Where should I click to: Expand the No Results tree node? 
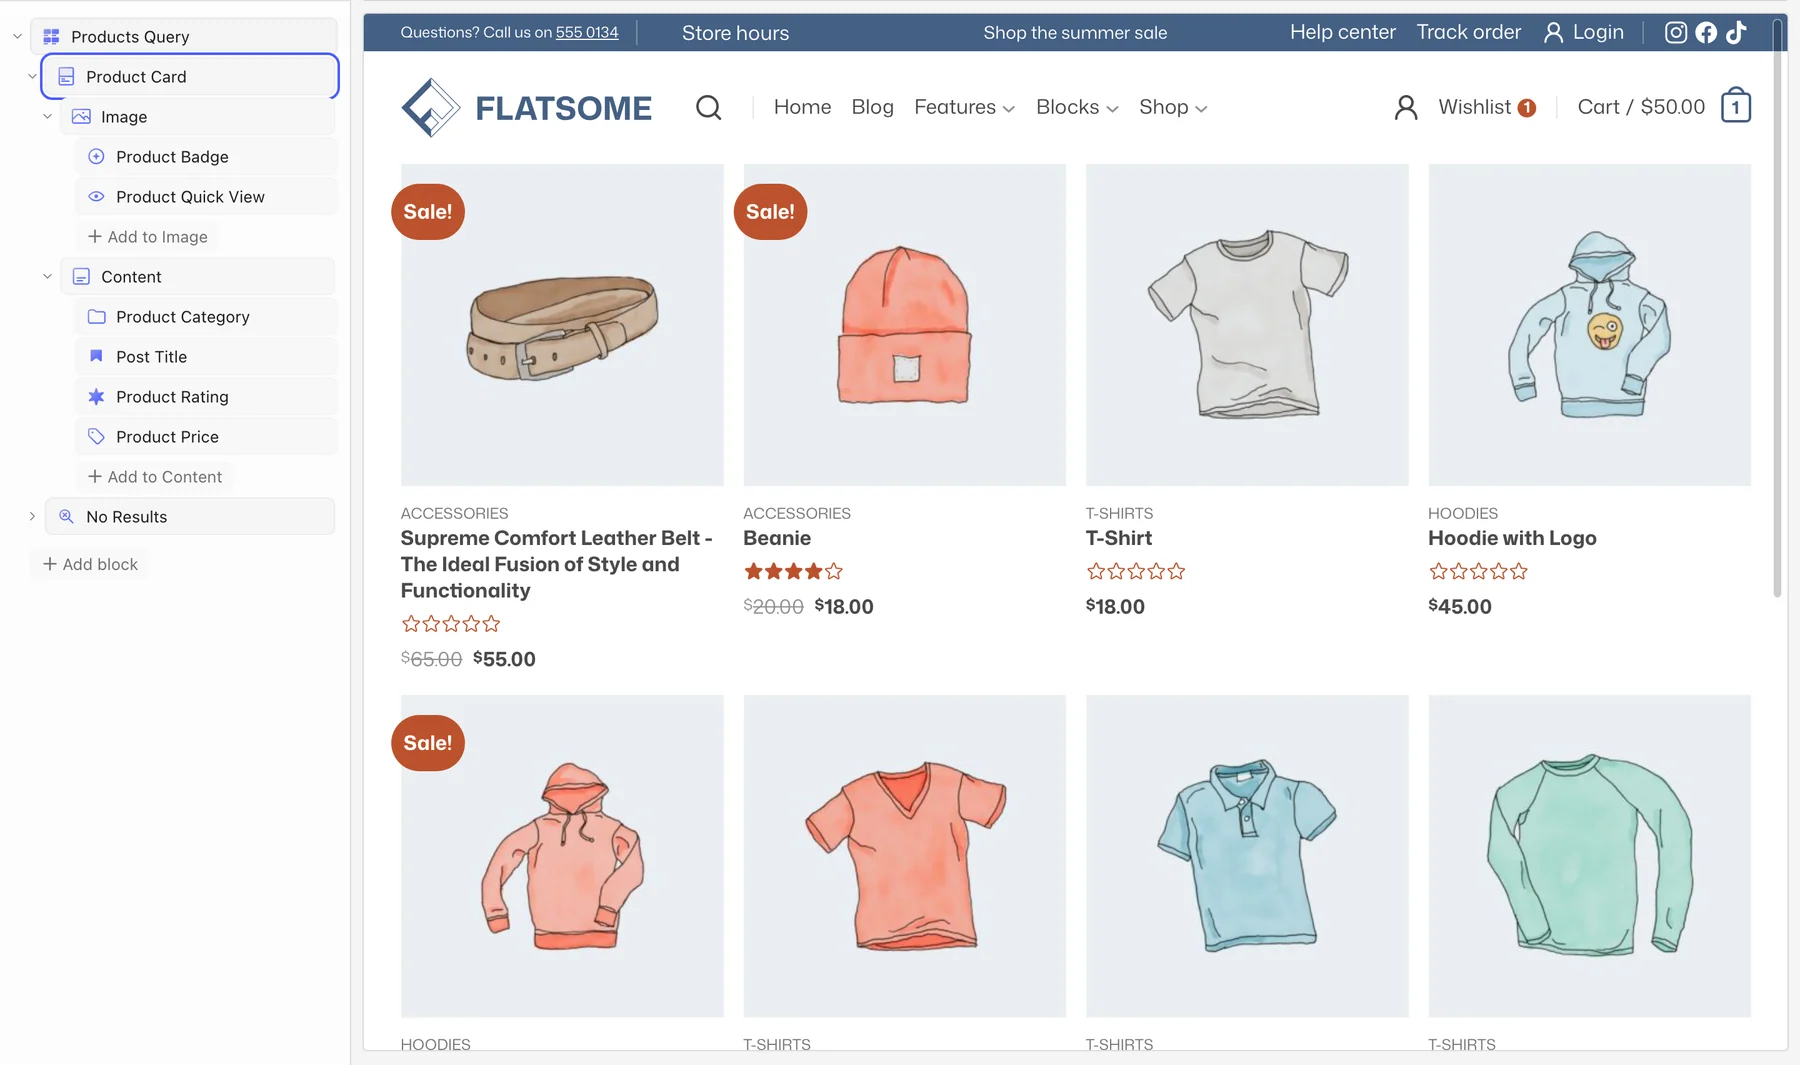(x=32, y=516)
